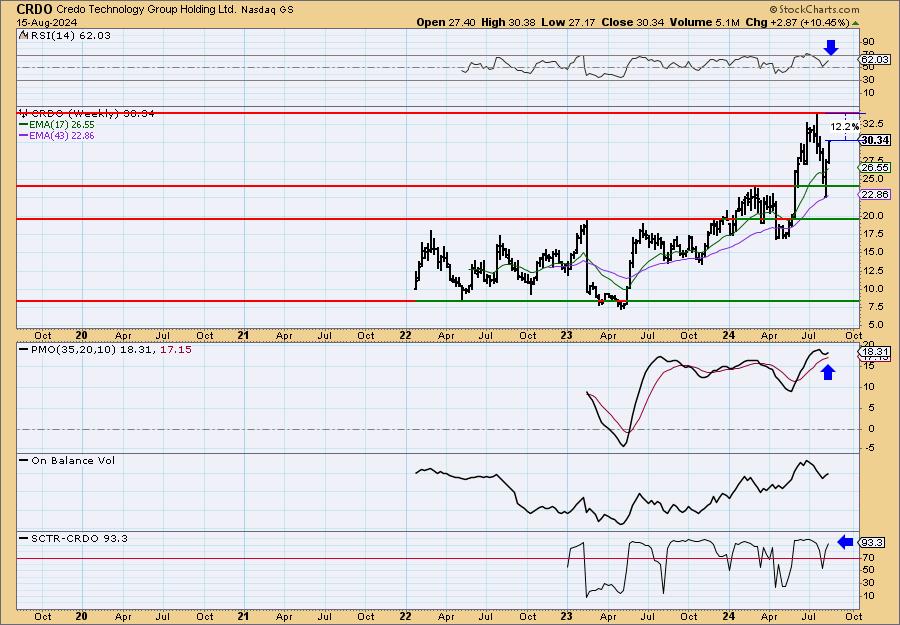This screenshot has height=625, width=900.
Task: Click the 26.55 EMA tag on right axis
Action: point(875,168)
